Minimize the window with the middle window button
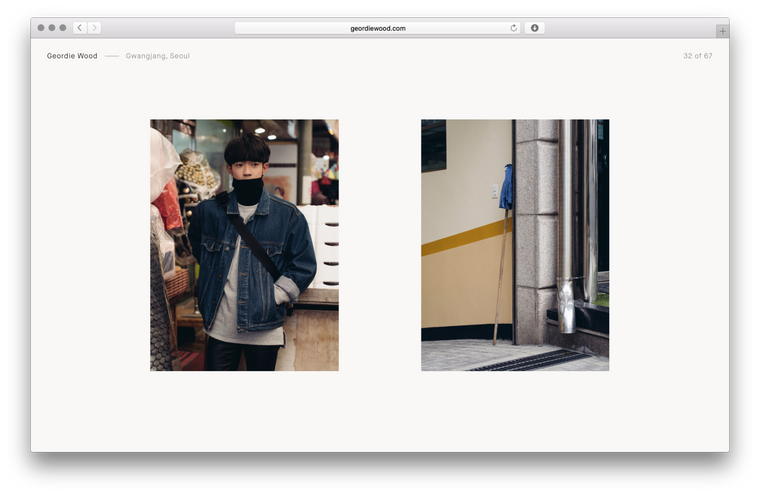This screenshot has height=496, width=760. [x=52, y=28]
